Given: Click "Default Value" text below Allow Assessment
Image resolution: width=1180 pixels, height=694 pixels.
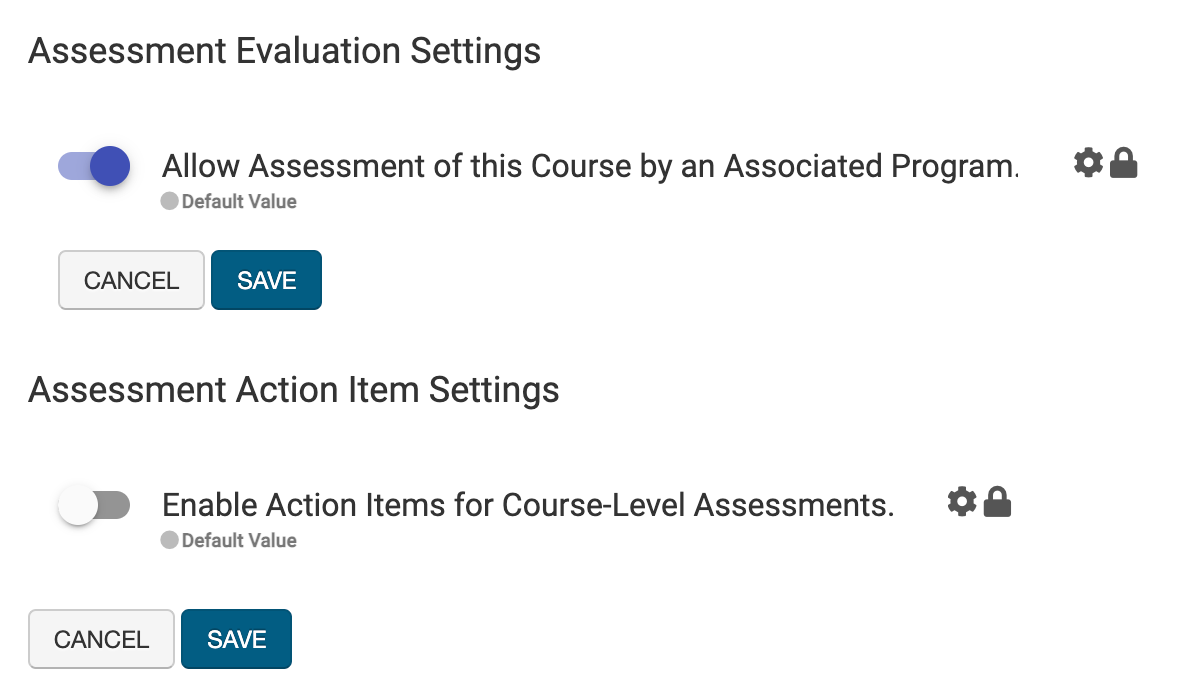Looking at the screenshot, I should [239, 201].
